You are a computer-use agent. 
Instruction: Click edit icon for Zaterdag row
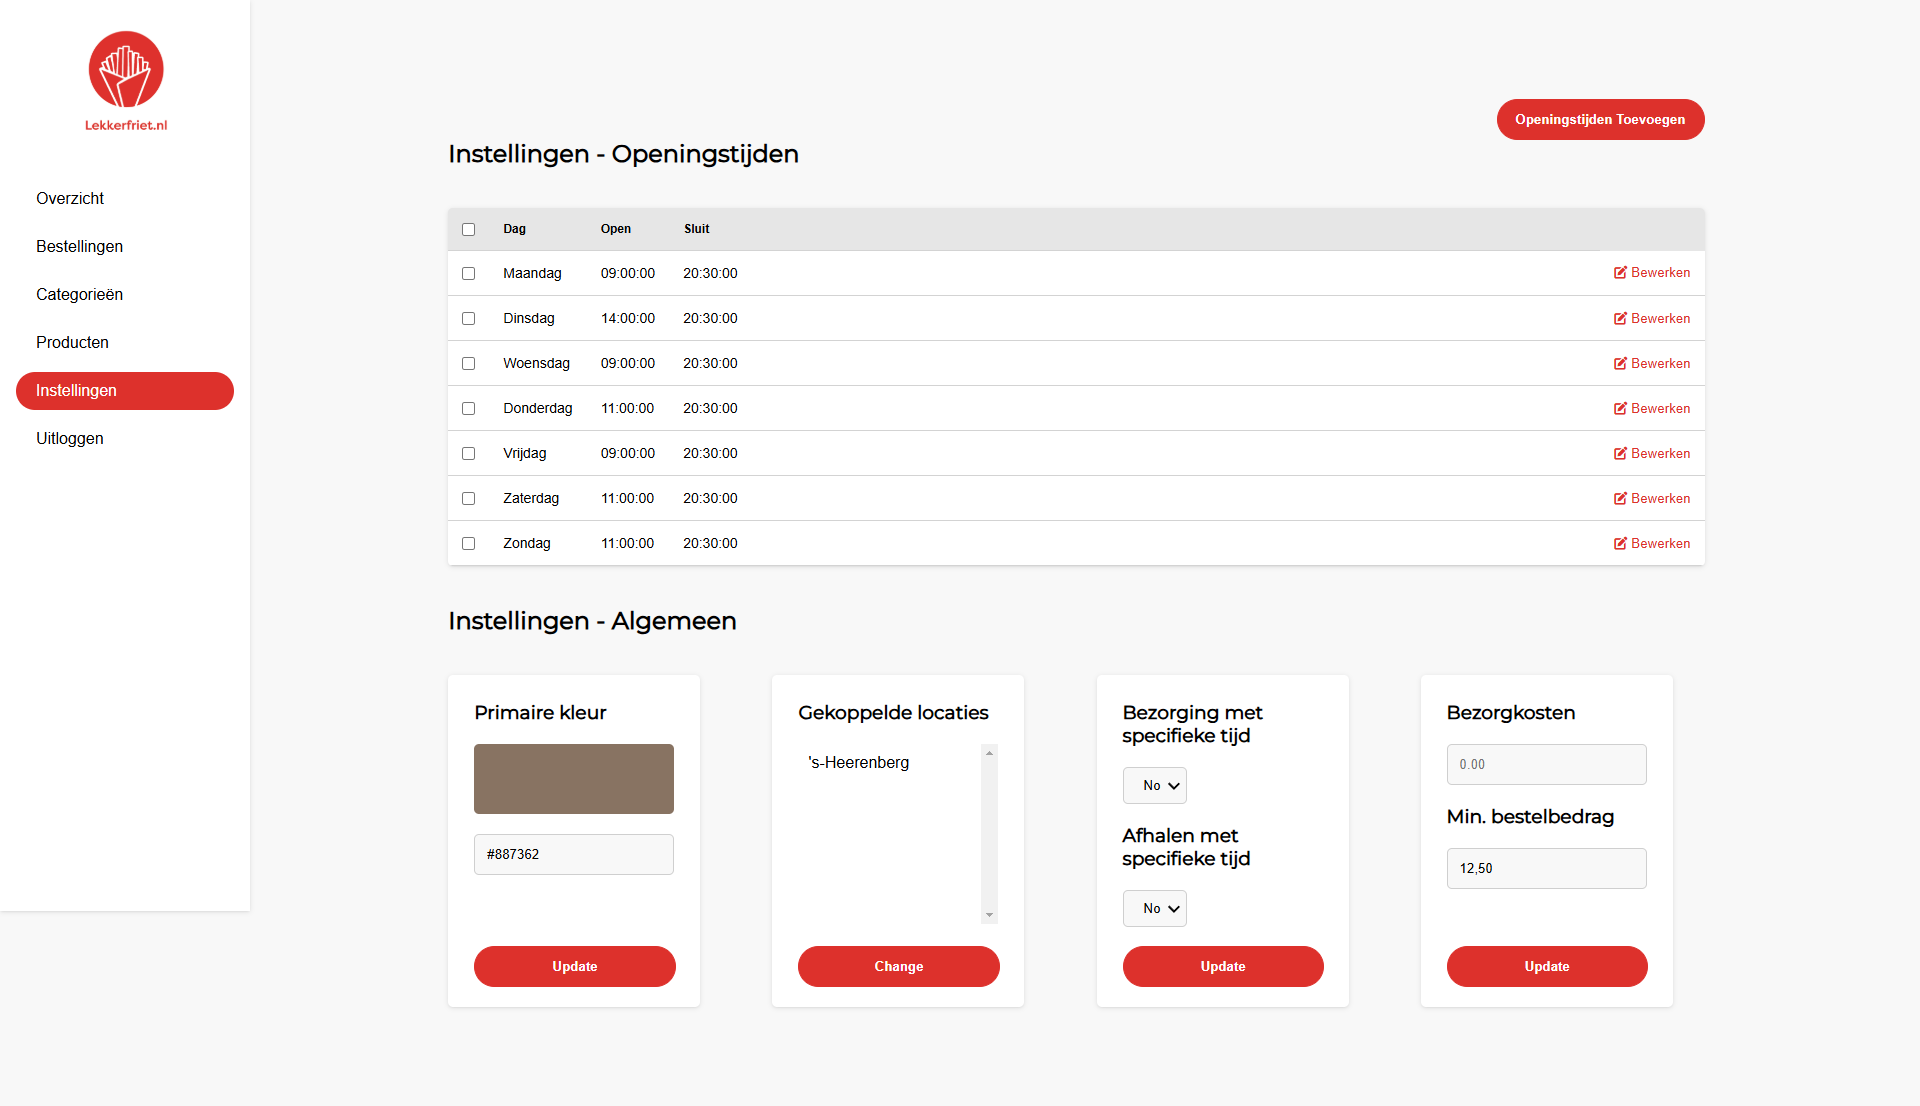click(x=1620, y=499)
